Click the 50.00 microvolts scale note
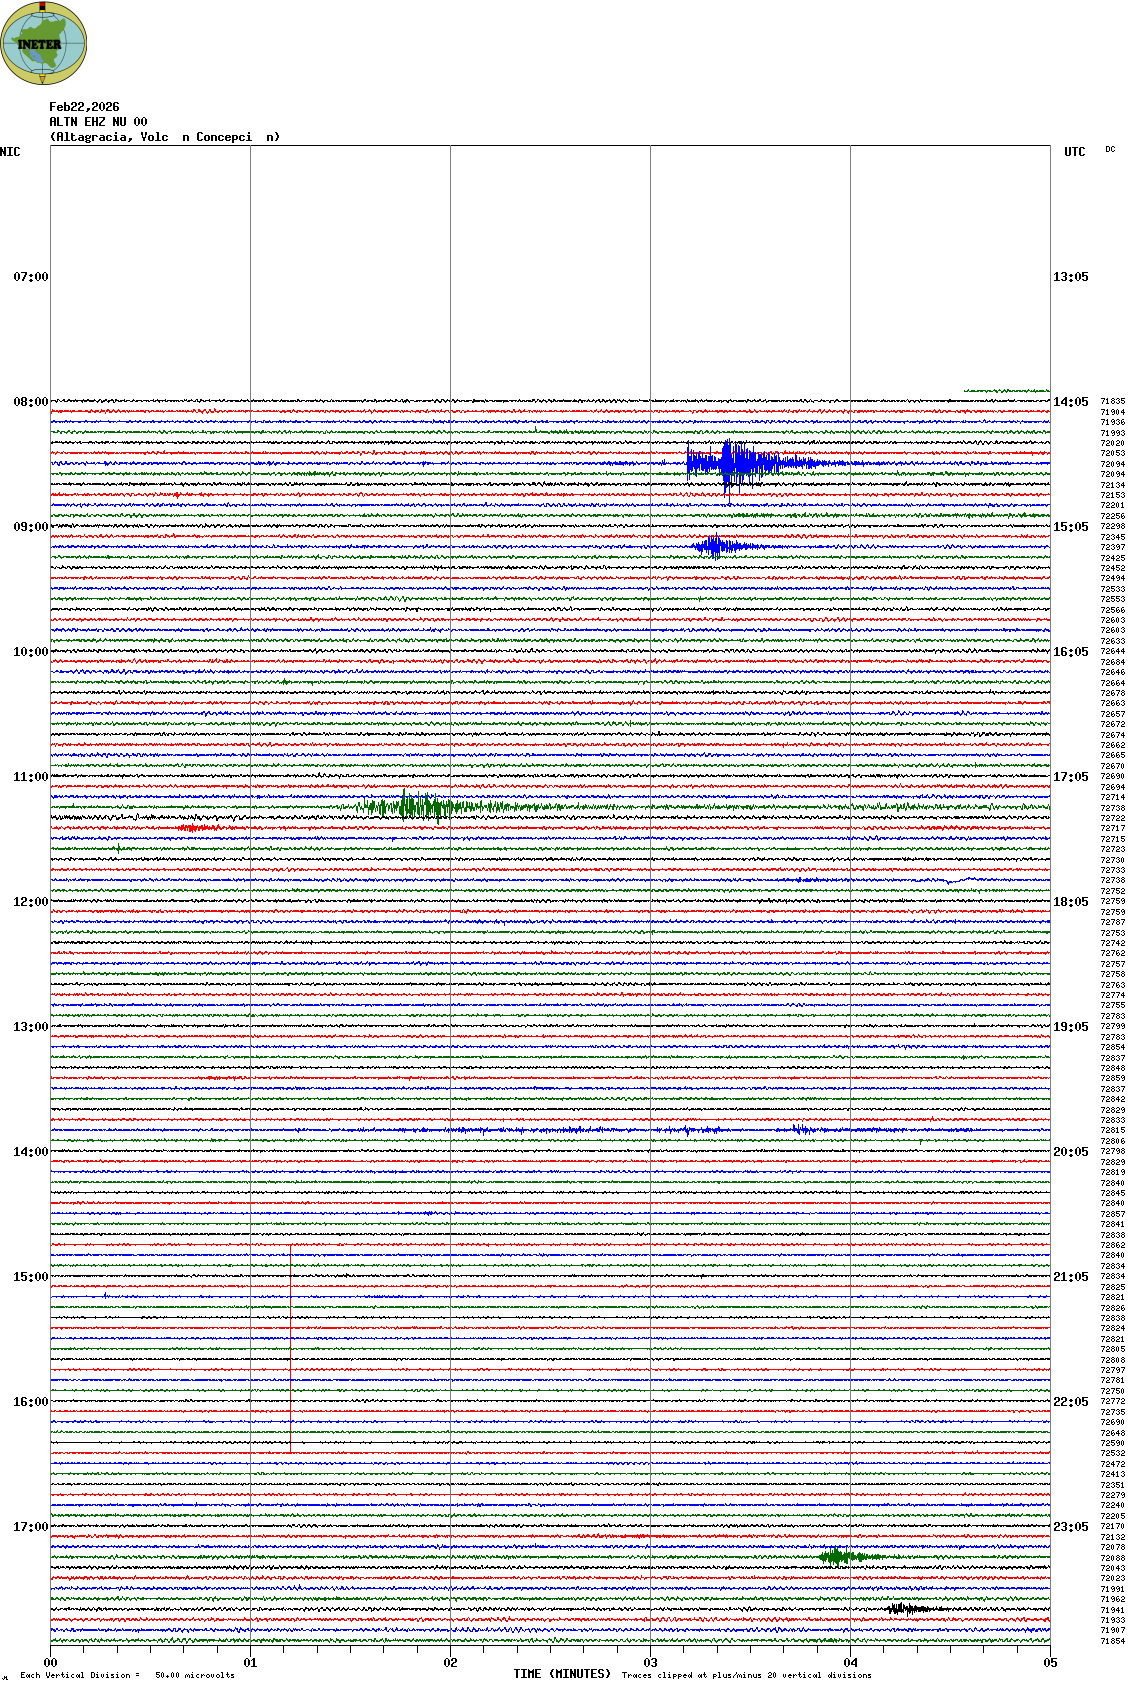This screenshot has width=1130, height=1689. pos(194,1675)
